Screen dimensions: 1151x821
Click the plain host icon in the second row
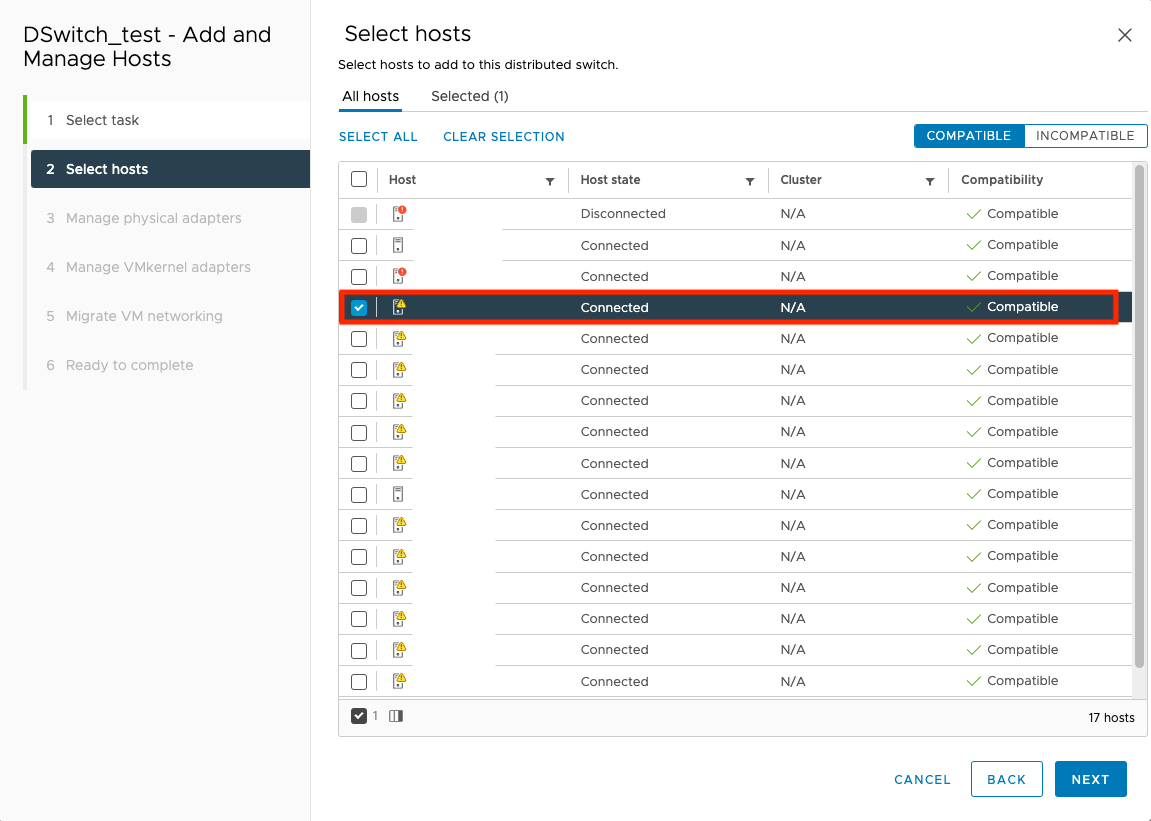398,244
